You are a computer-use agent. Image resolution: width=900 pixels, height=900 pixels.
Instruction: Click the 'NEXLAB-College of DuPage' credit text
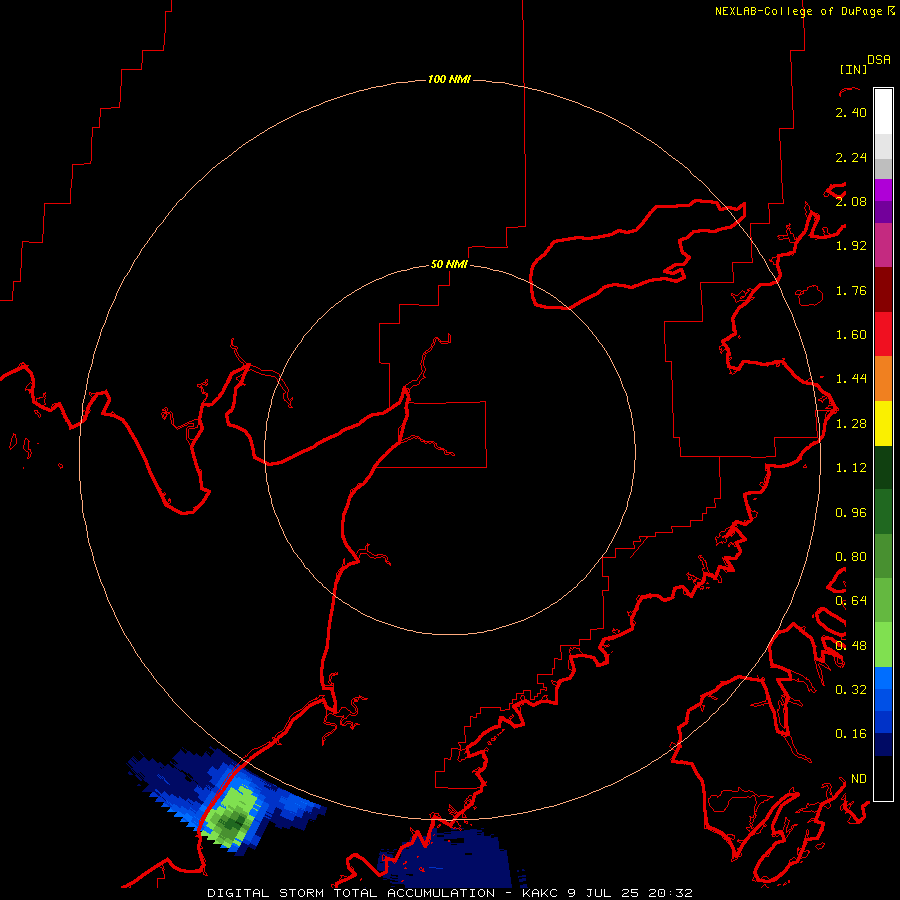pyautogui.click(x=798, y=11)
